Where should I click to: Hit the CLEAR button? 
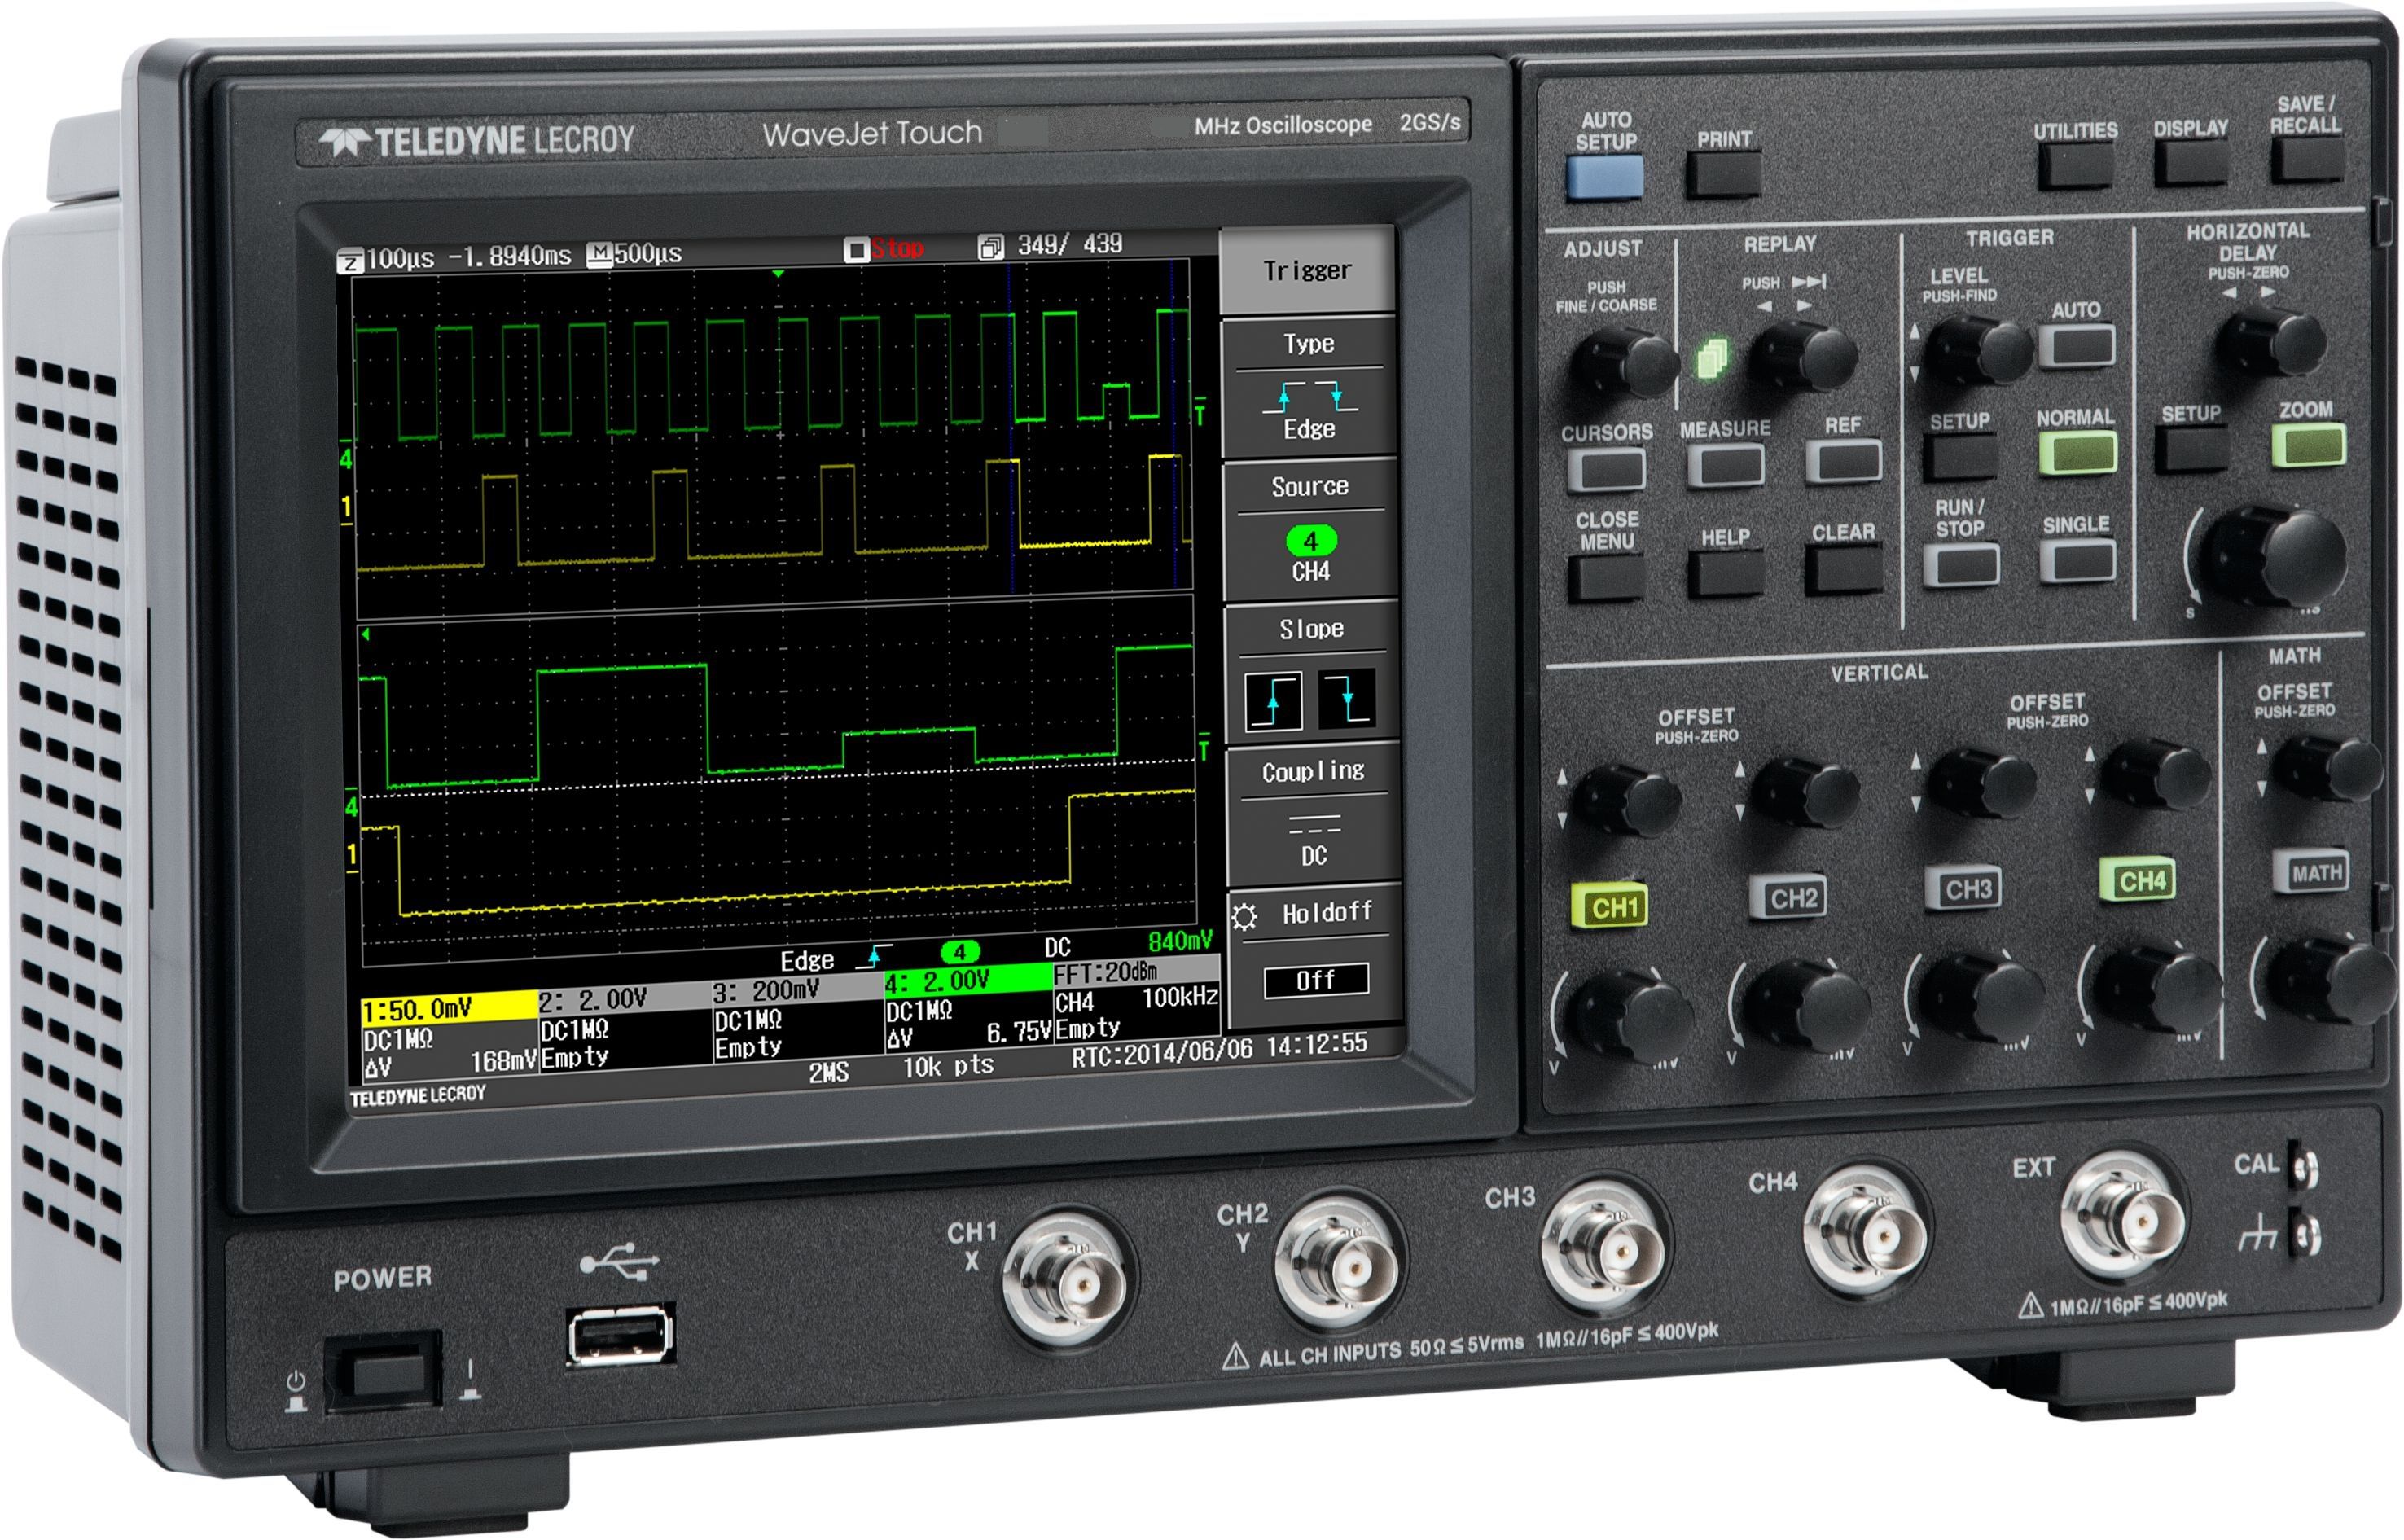[x=1843, y=570]
